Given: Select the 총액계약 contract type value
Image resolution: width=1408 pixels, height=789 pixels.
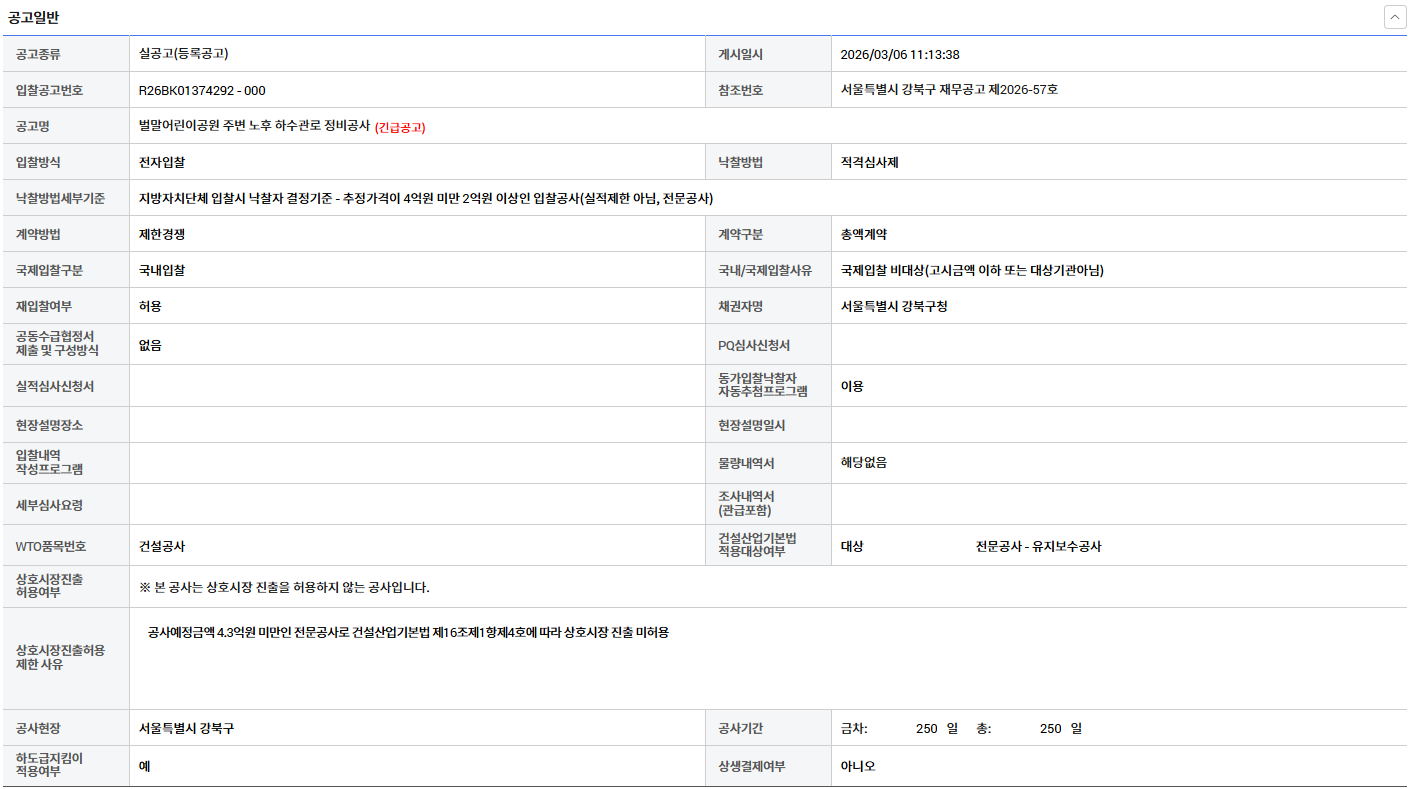Looking at the screenshot, I should [x=864, y=234].
